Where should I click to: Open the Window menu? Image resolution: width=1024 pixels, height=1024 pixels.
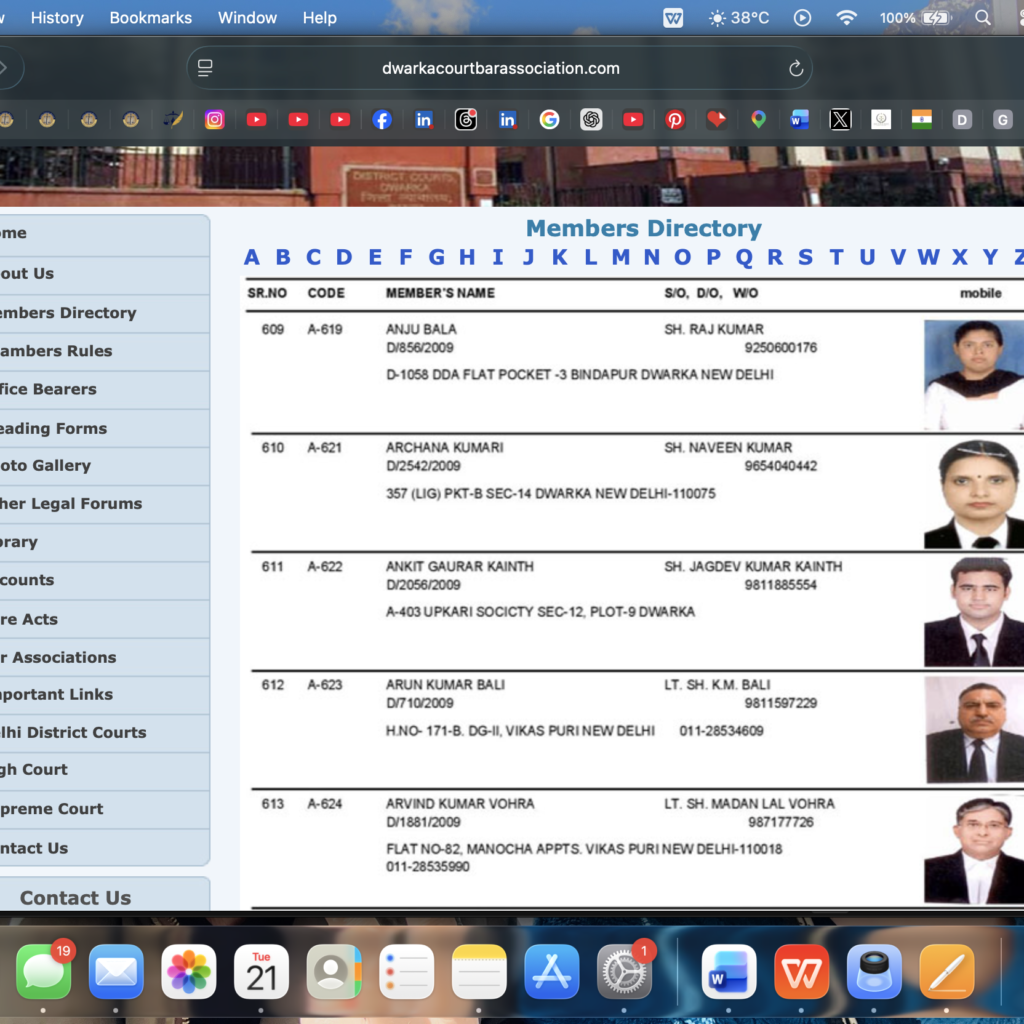(x=247, y=17)
